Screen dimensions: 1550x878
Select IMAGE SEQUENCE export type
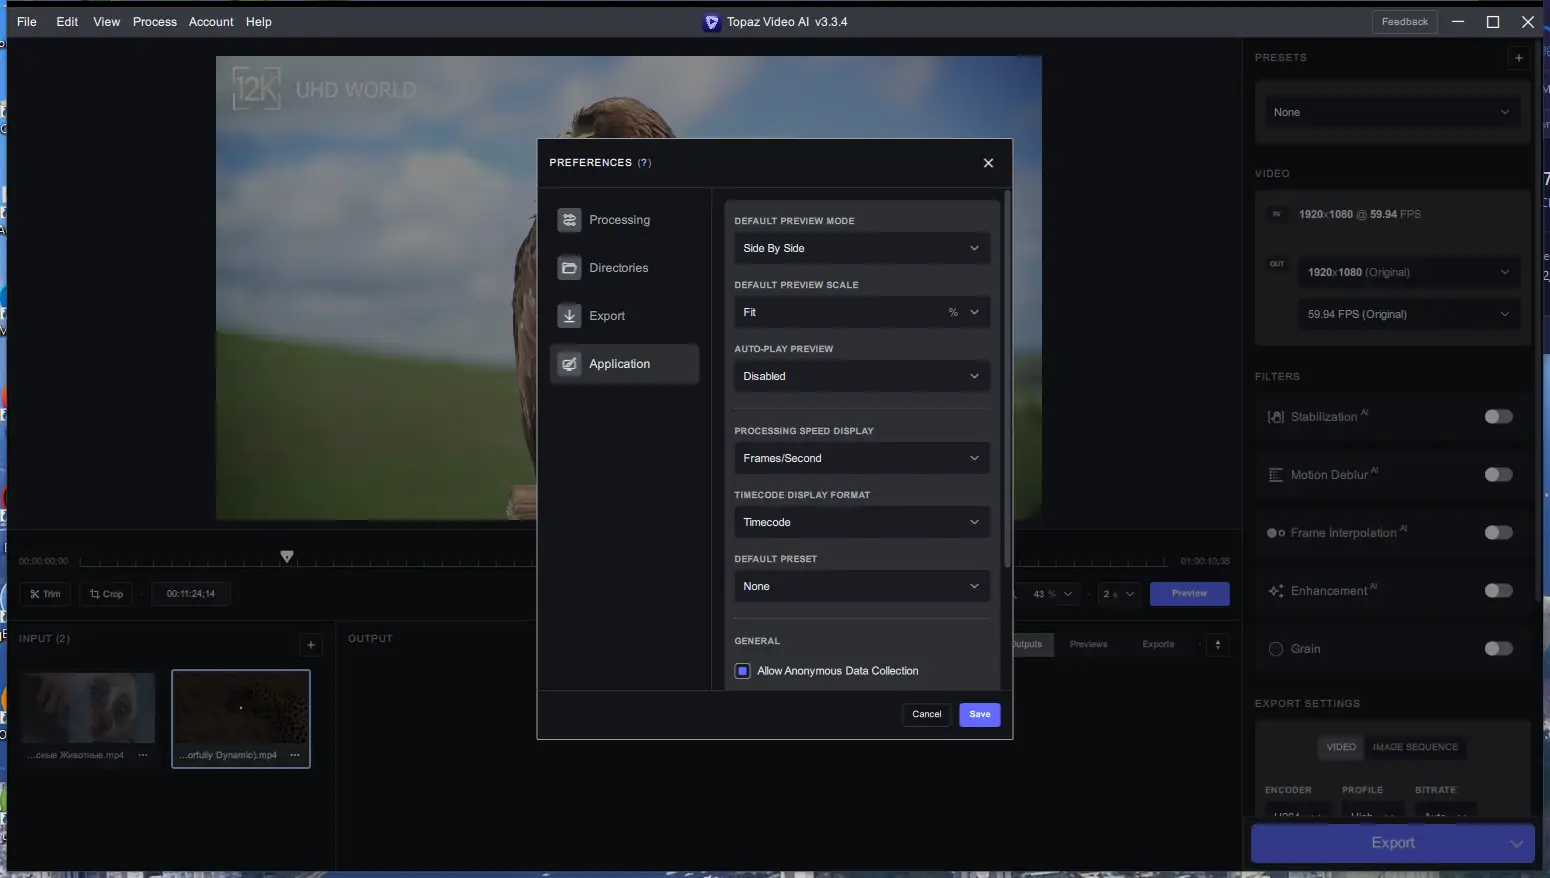(1415, 747)
